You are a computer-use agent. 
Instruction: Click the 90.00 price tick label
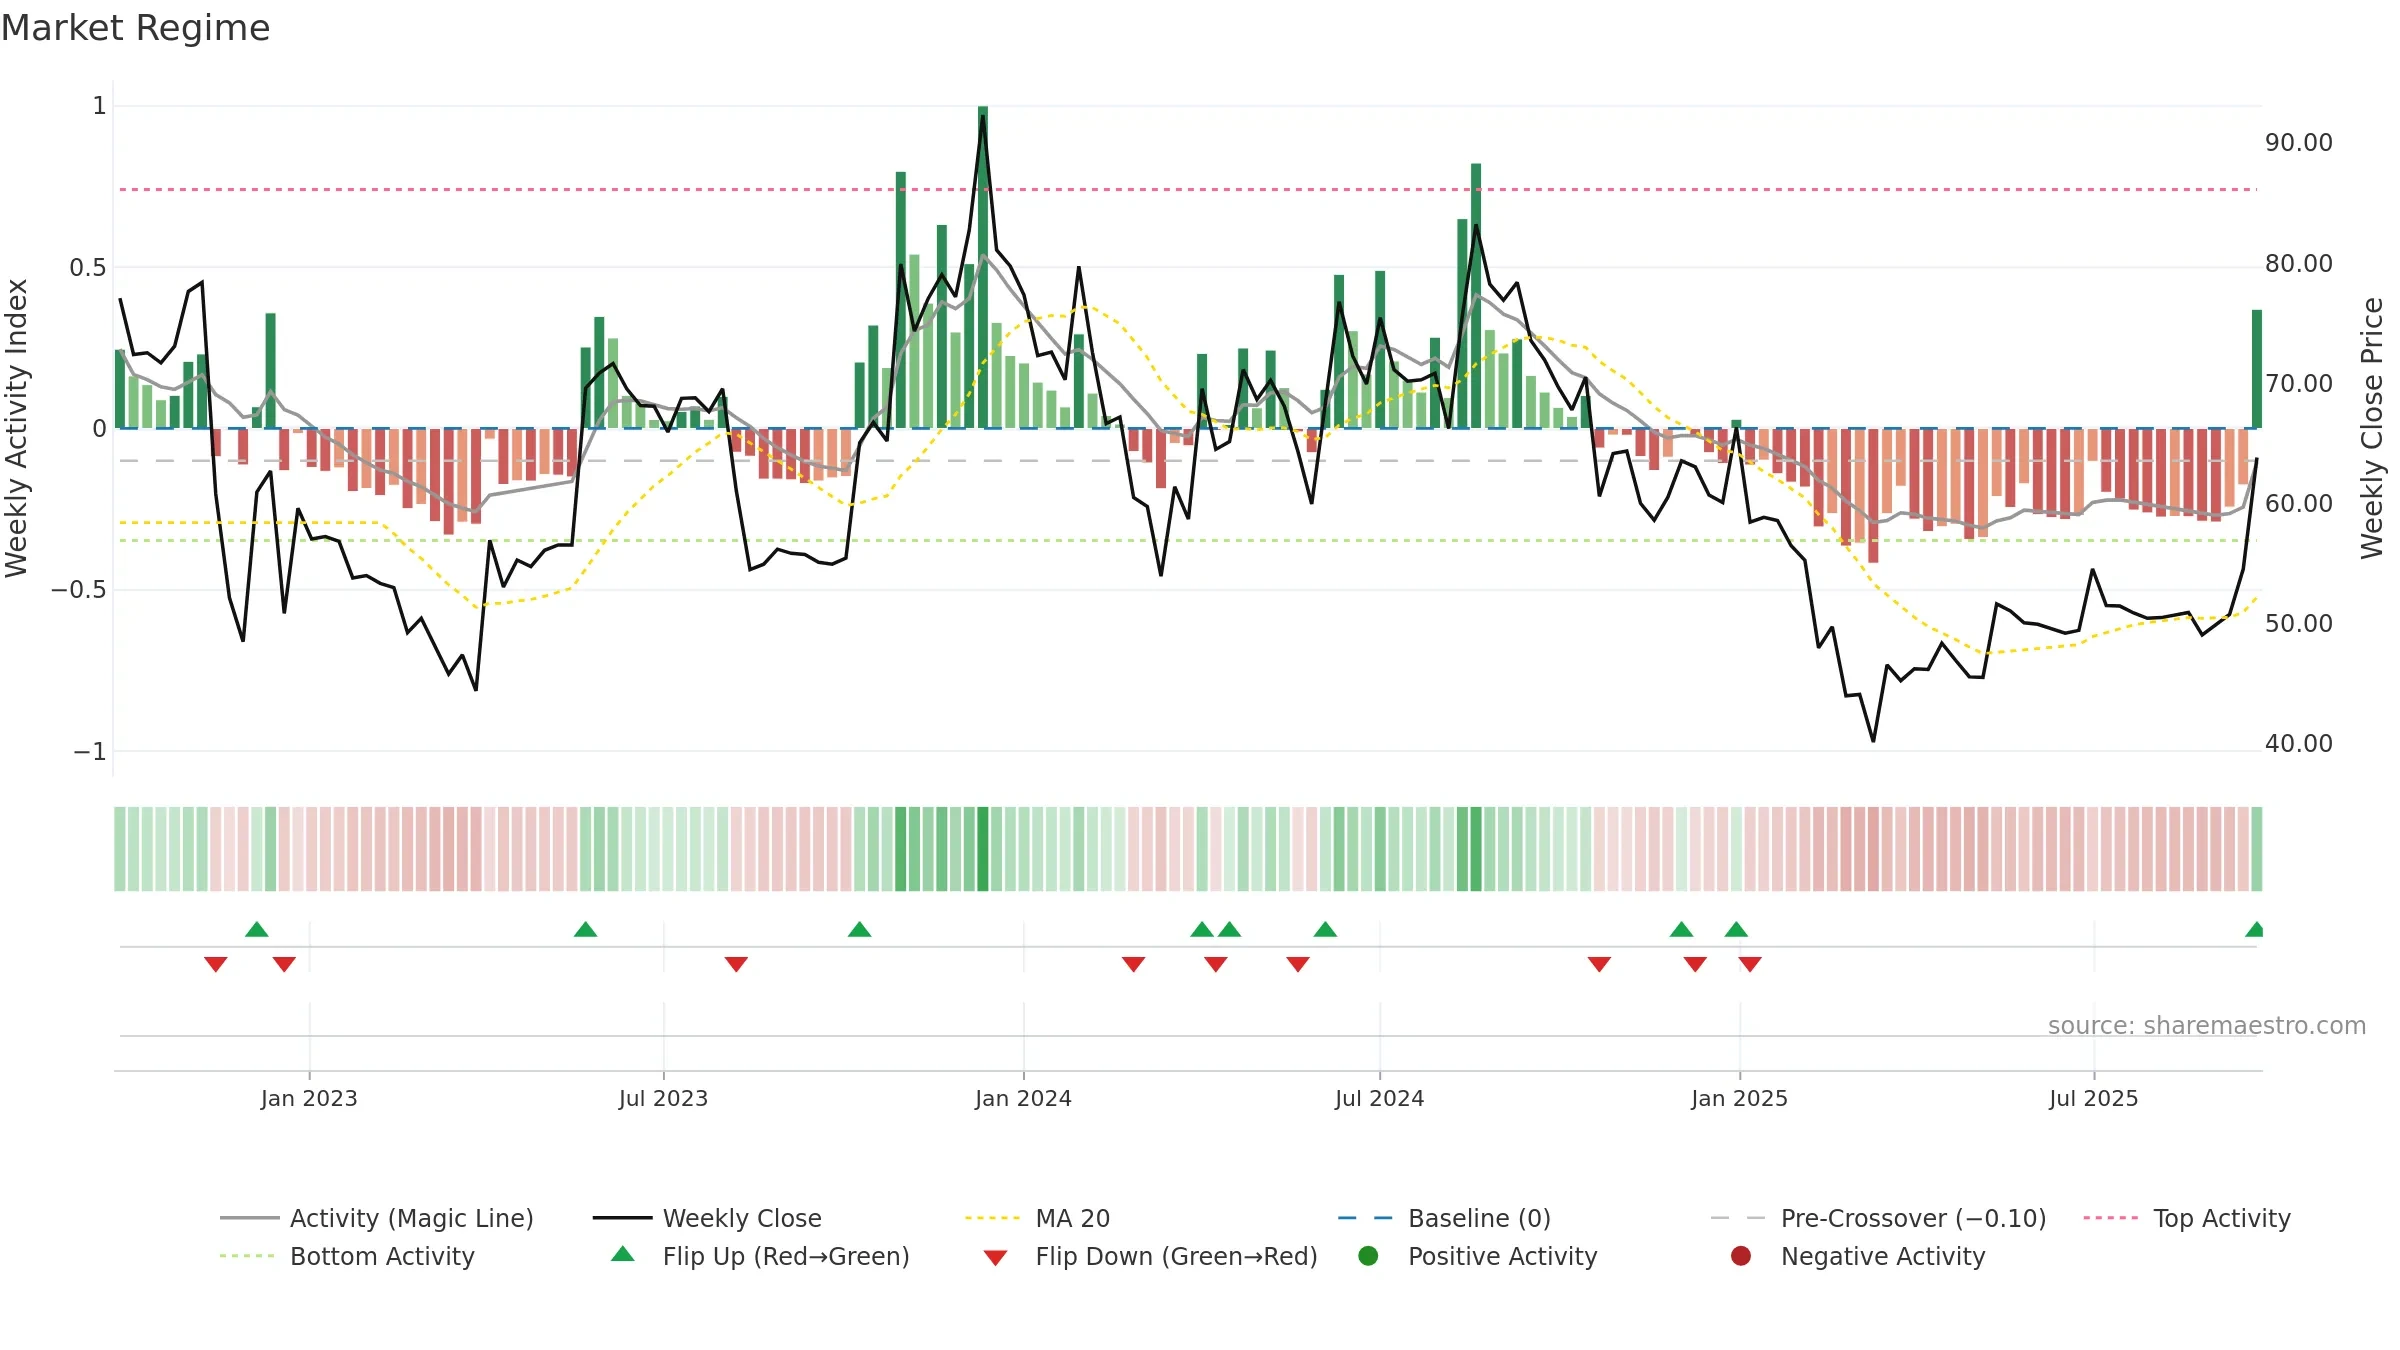click(x=2298, y=143)
